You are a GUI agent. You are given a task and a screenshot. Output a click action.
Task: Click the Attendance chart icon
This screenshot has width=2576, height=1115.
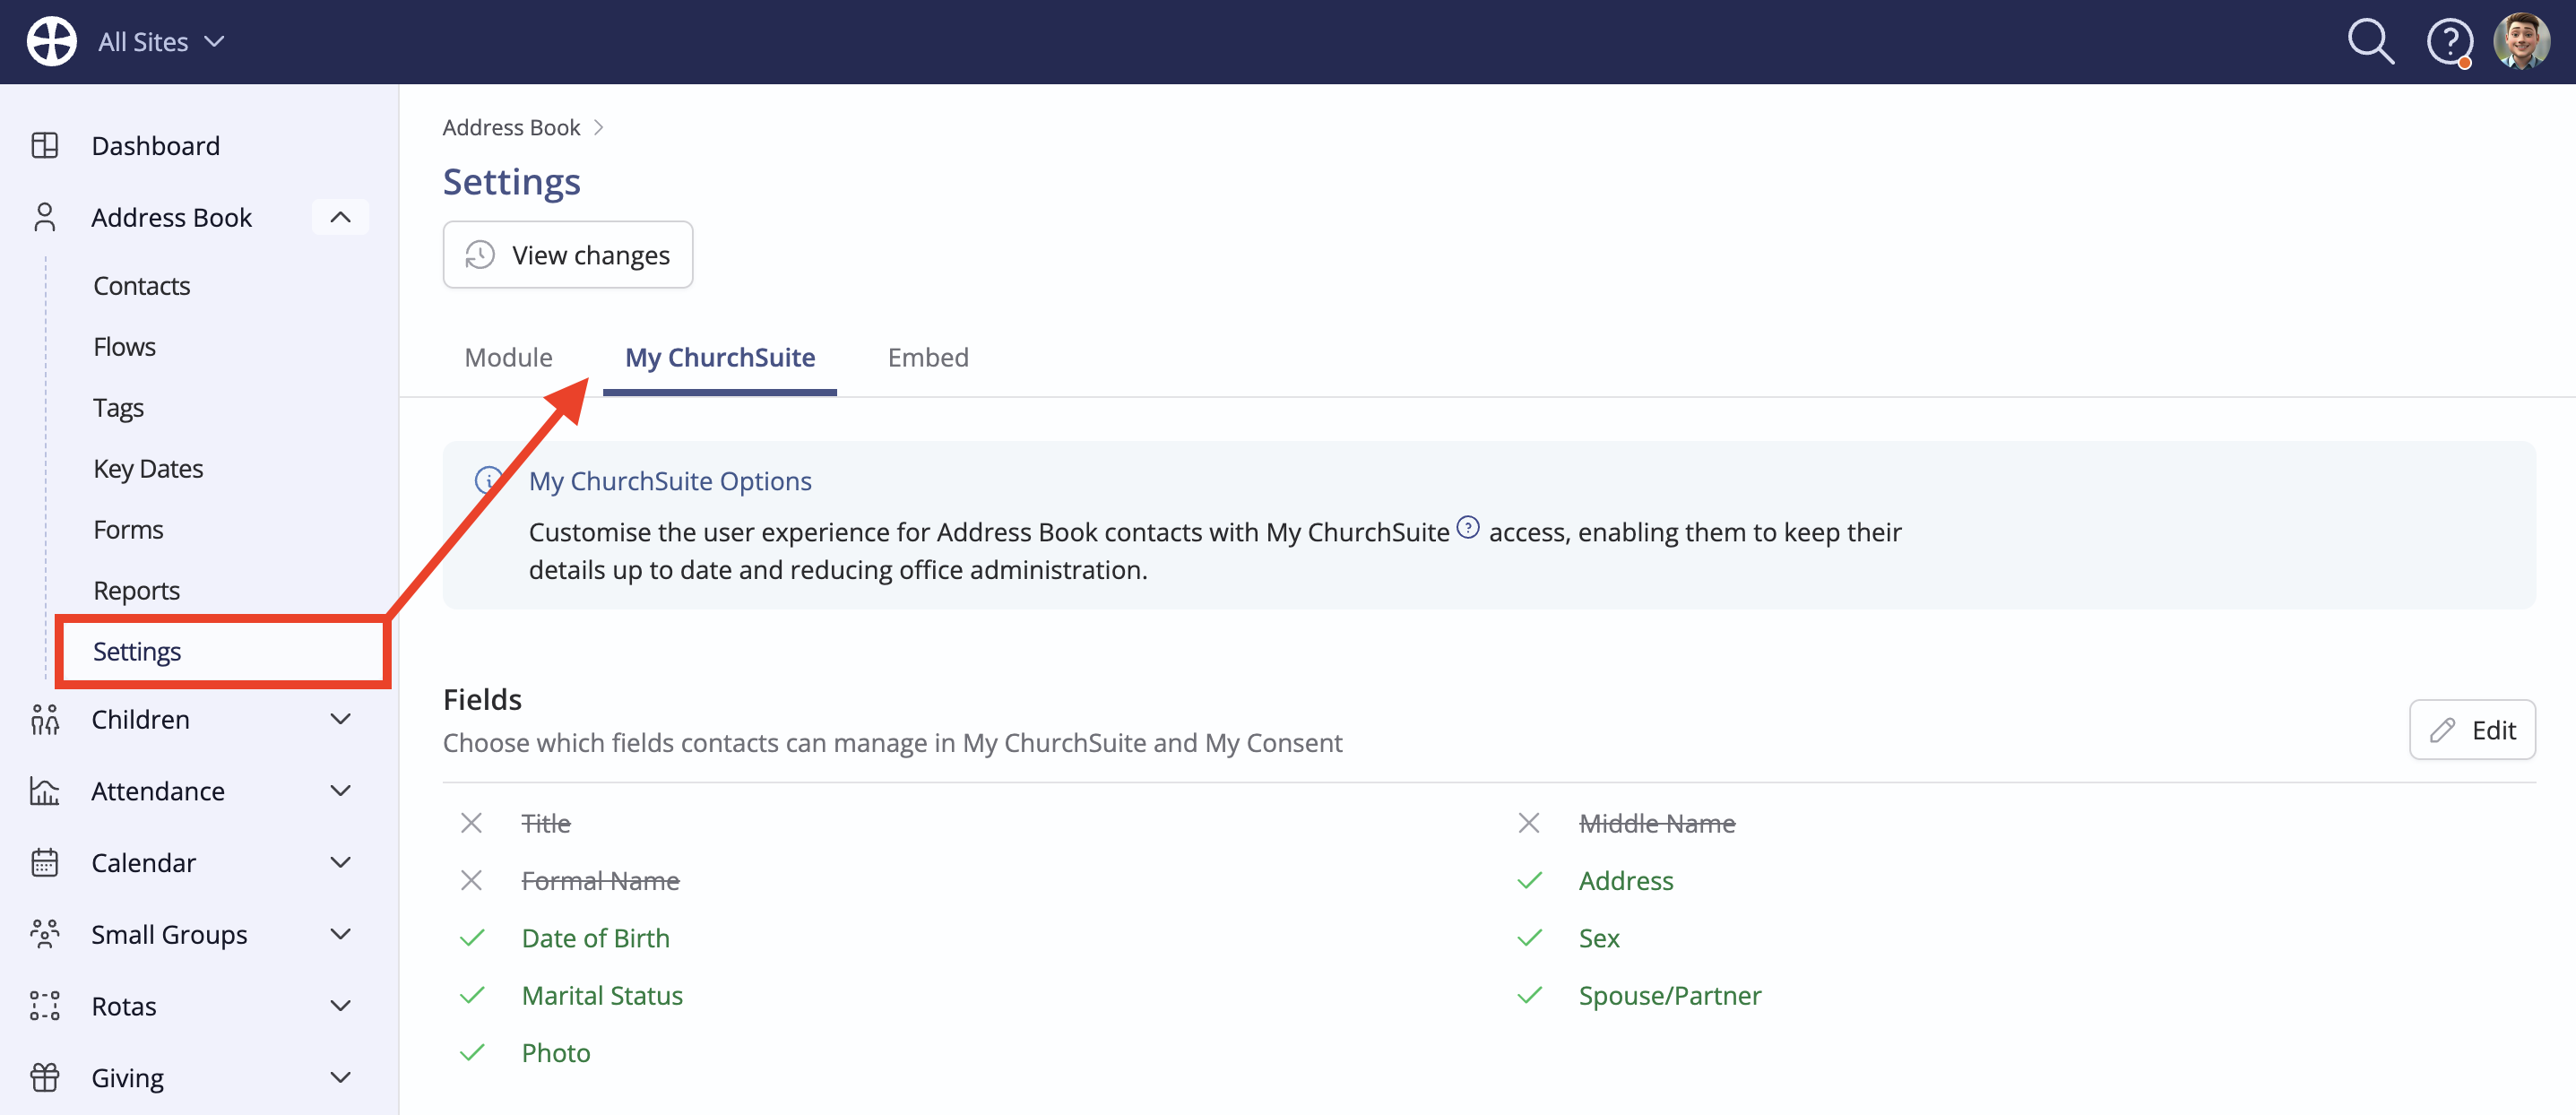coord(45,791)
